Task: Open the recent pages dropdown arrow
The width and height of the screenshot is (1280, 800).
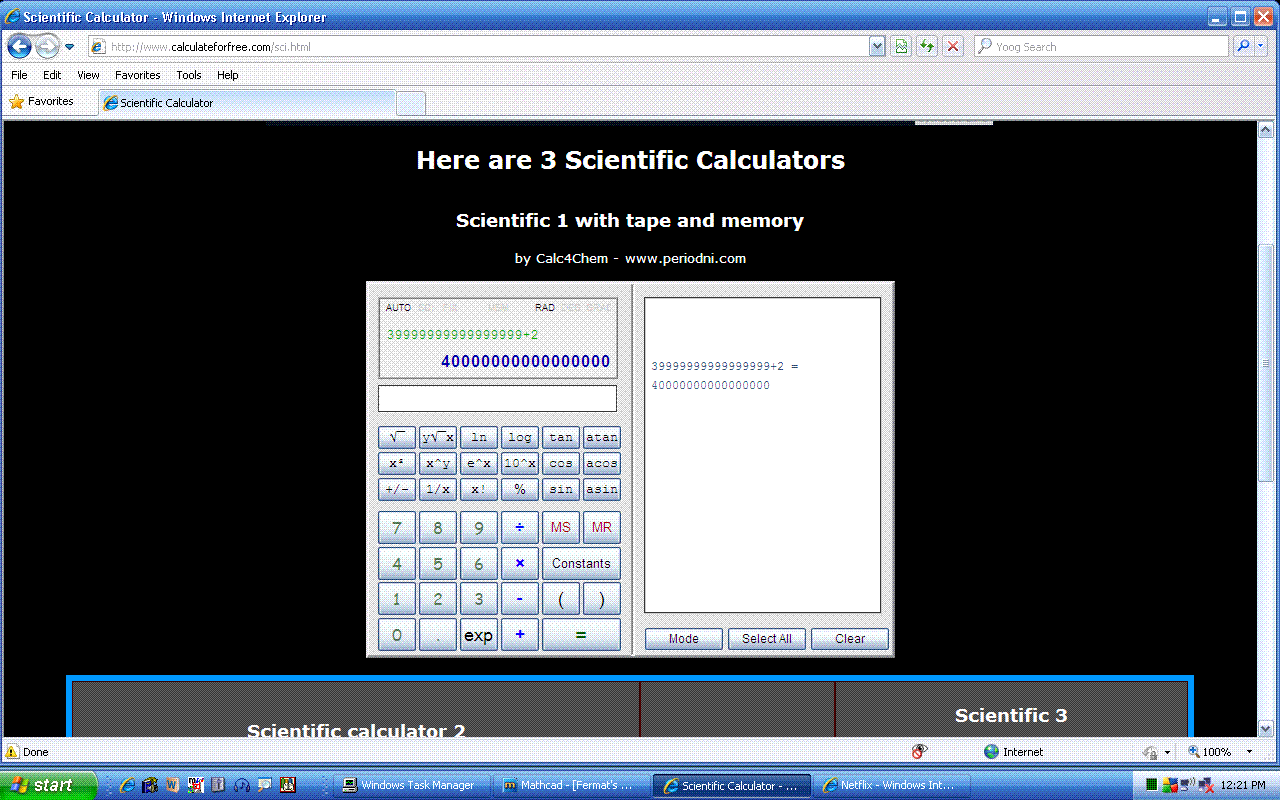Action: pos(69,47)
